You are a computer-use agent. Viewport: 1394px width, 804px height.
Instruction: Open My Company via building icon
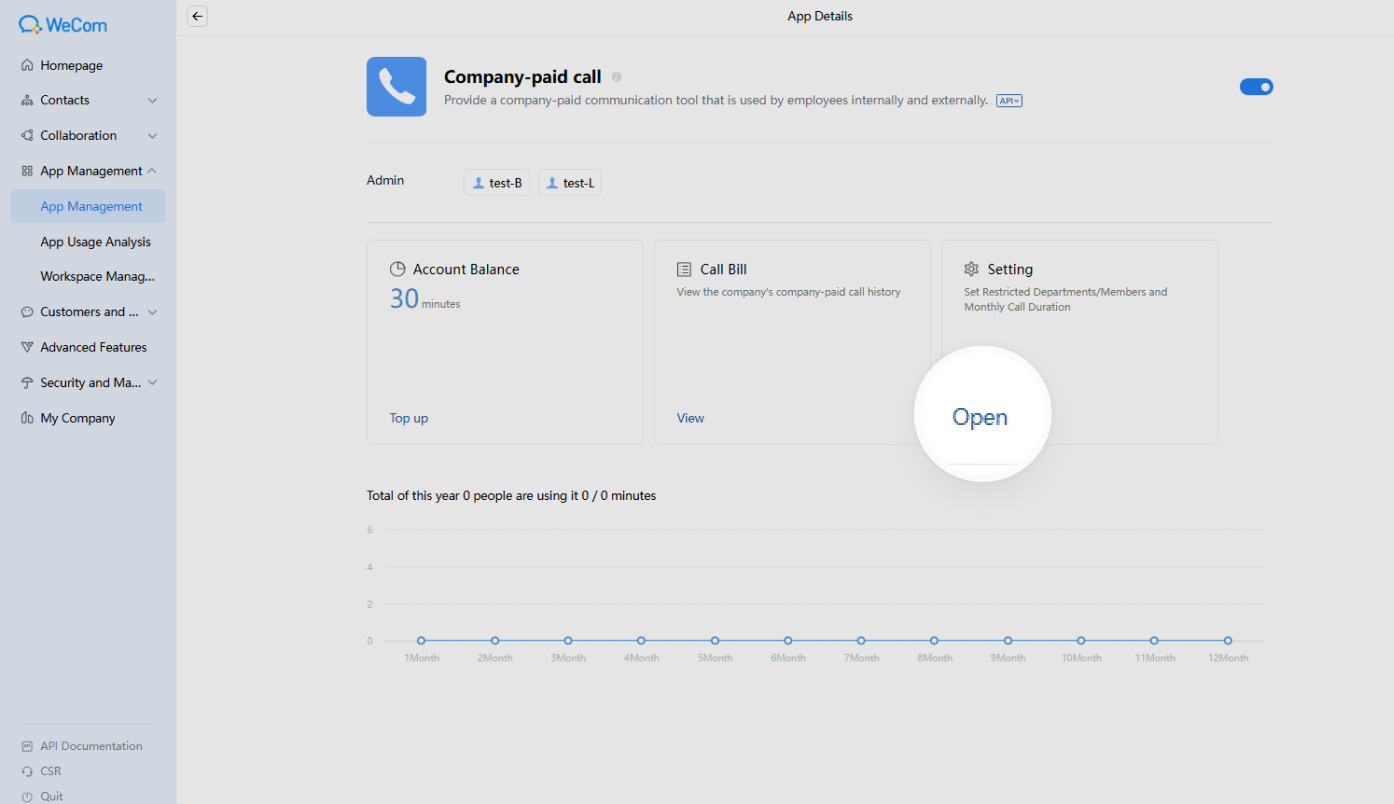(27, 418)
